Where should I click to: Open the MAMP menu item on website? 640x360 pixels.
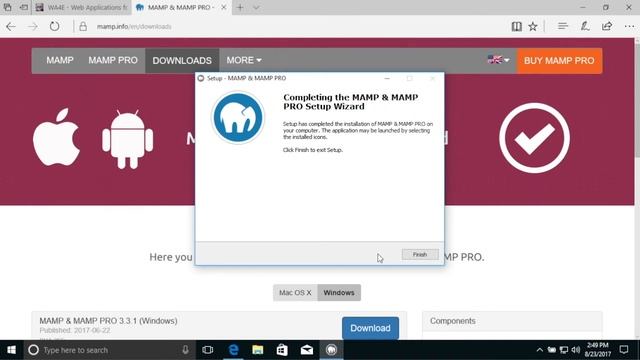click(60, 60)
